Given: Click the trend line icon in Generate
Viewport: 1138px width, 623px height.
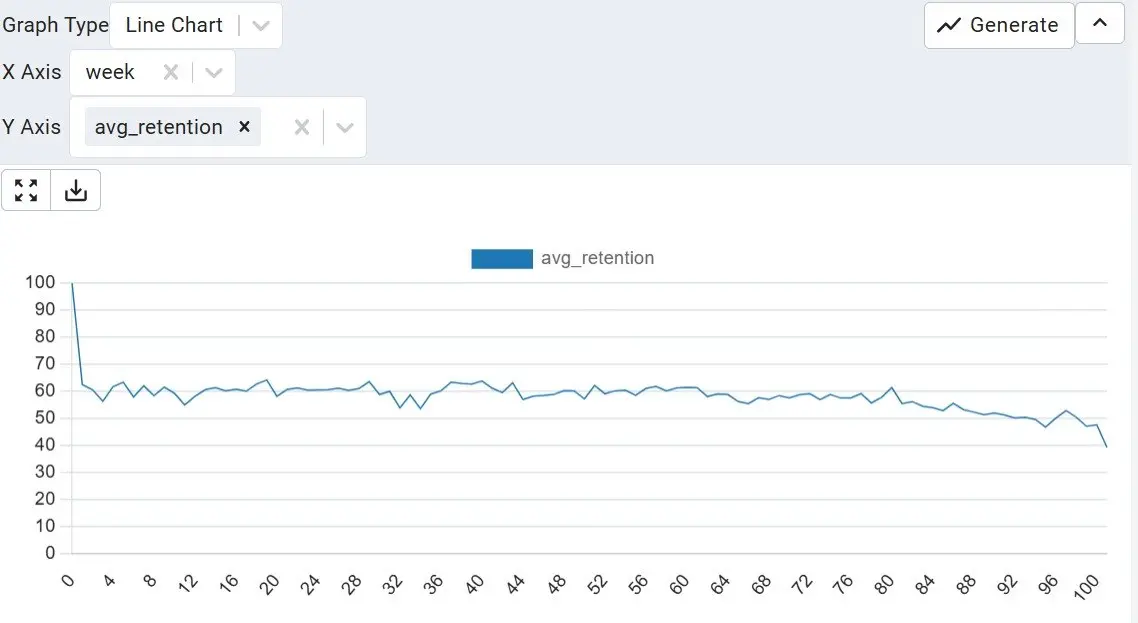Looking at the screenshot, I should [x=948, y=25].
